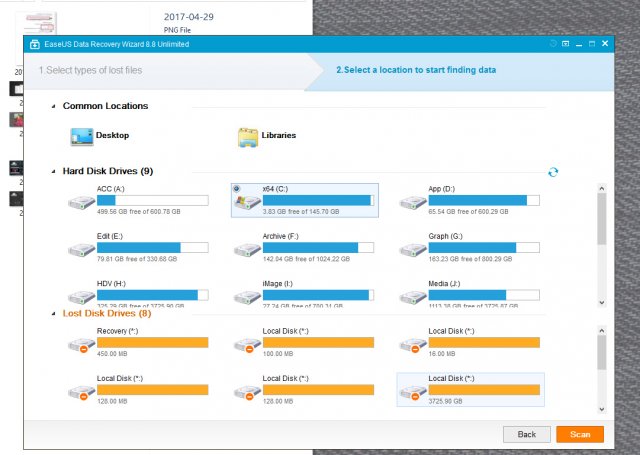
Task: Collapse the Lost Disk Drives section
Action: [x=52, y=314]
